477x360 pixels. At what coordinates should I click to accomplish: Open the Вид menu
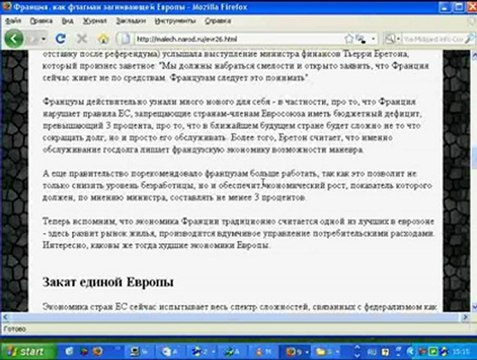pos(68,21)
